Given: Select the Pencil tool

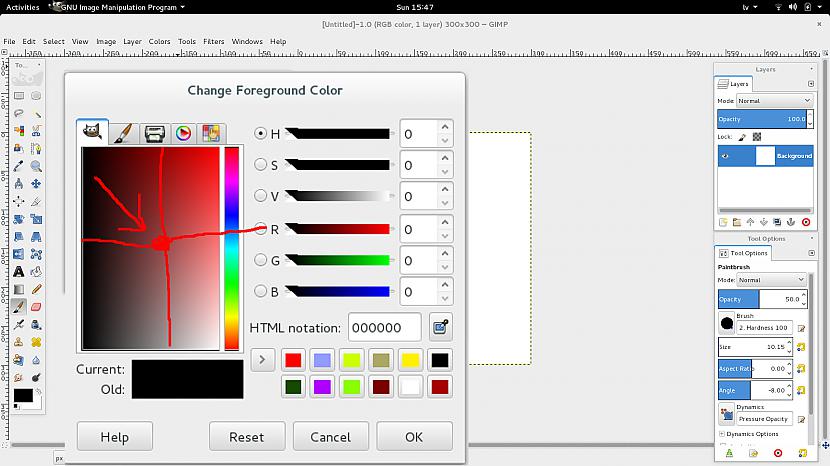Looking at the screenshot, I should tap(36, 289).
